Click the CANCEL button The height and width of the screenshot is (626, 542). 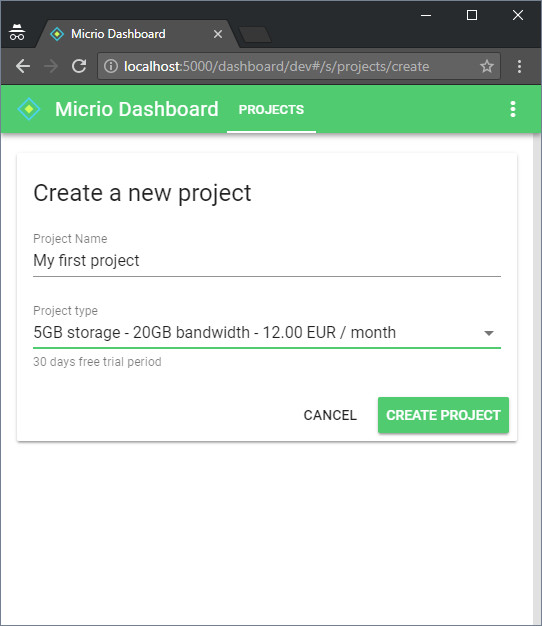pyautogui.click(x=330, y=415)
